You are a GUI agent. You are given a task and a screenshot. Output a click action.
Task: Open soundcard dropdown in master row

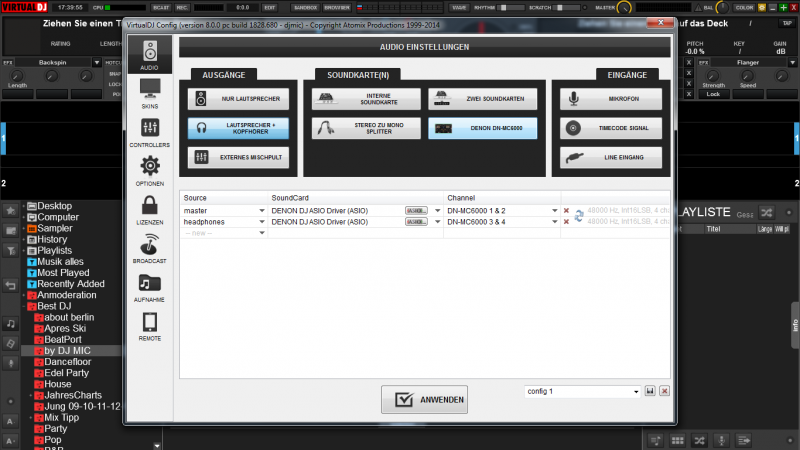[437, 211]
